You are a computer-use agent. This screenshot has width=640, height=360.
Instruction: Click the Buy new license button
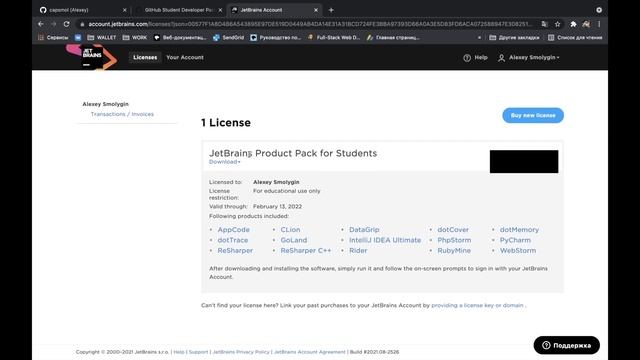click(533, 116)
